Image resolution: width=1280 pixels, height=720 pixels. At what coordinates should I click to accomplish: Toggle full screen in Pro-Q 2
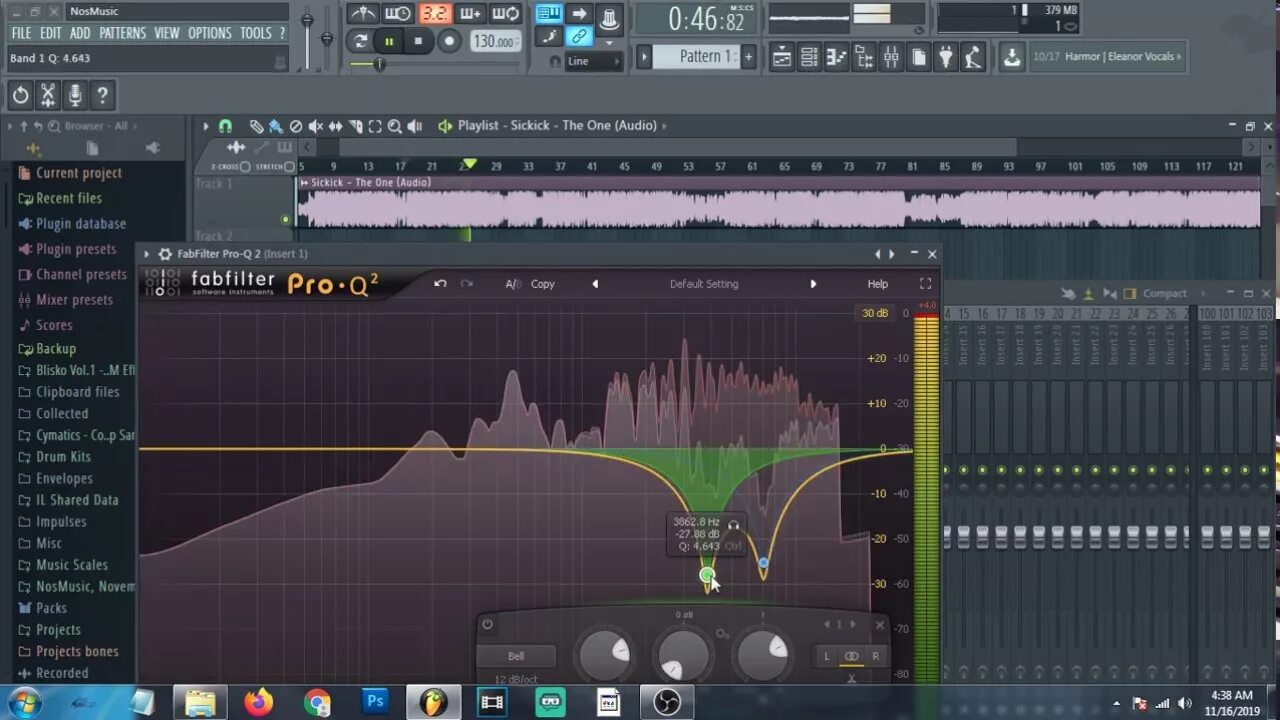[x=925, y=284]
